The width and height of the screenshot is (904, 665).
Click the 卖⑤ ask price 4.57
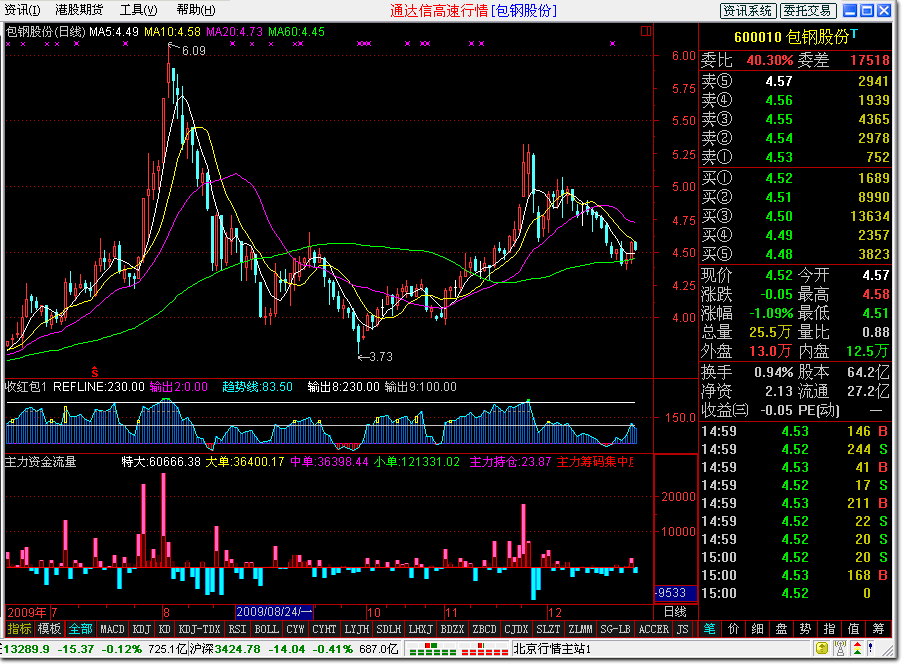779,81
